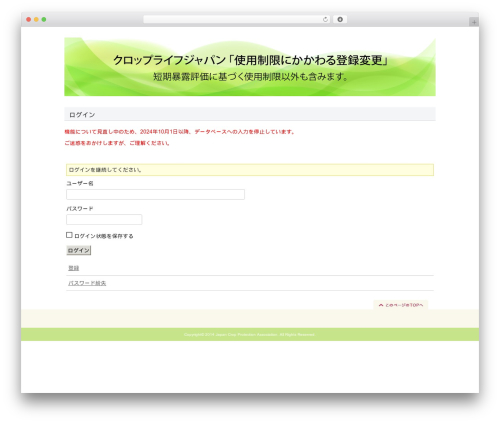
Task: Click the このページのTOPへ link
Action: pyautogui.click(x=401, y=305)
